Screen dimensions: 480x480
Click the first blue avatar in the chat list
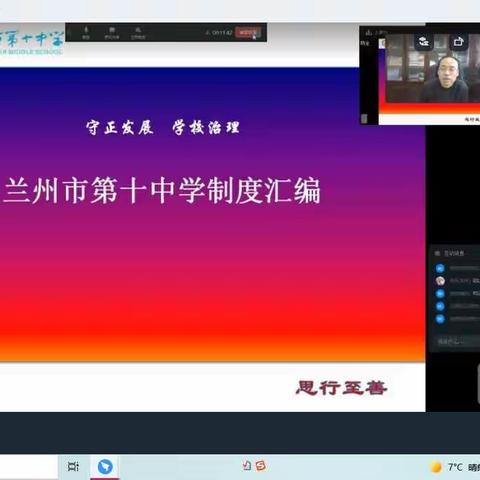coord(440,268)
